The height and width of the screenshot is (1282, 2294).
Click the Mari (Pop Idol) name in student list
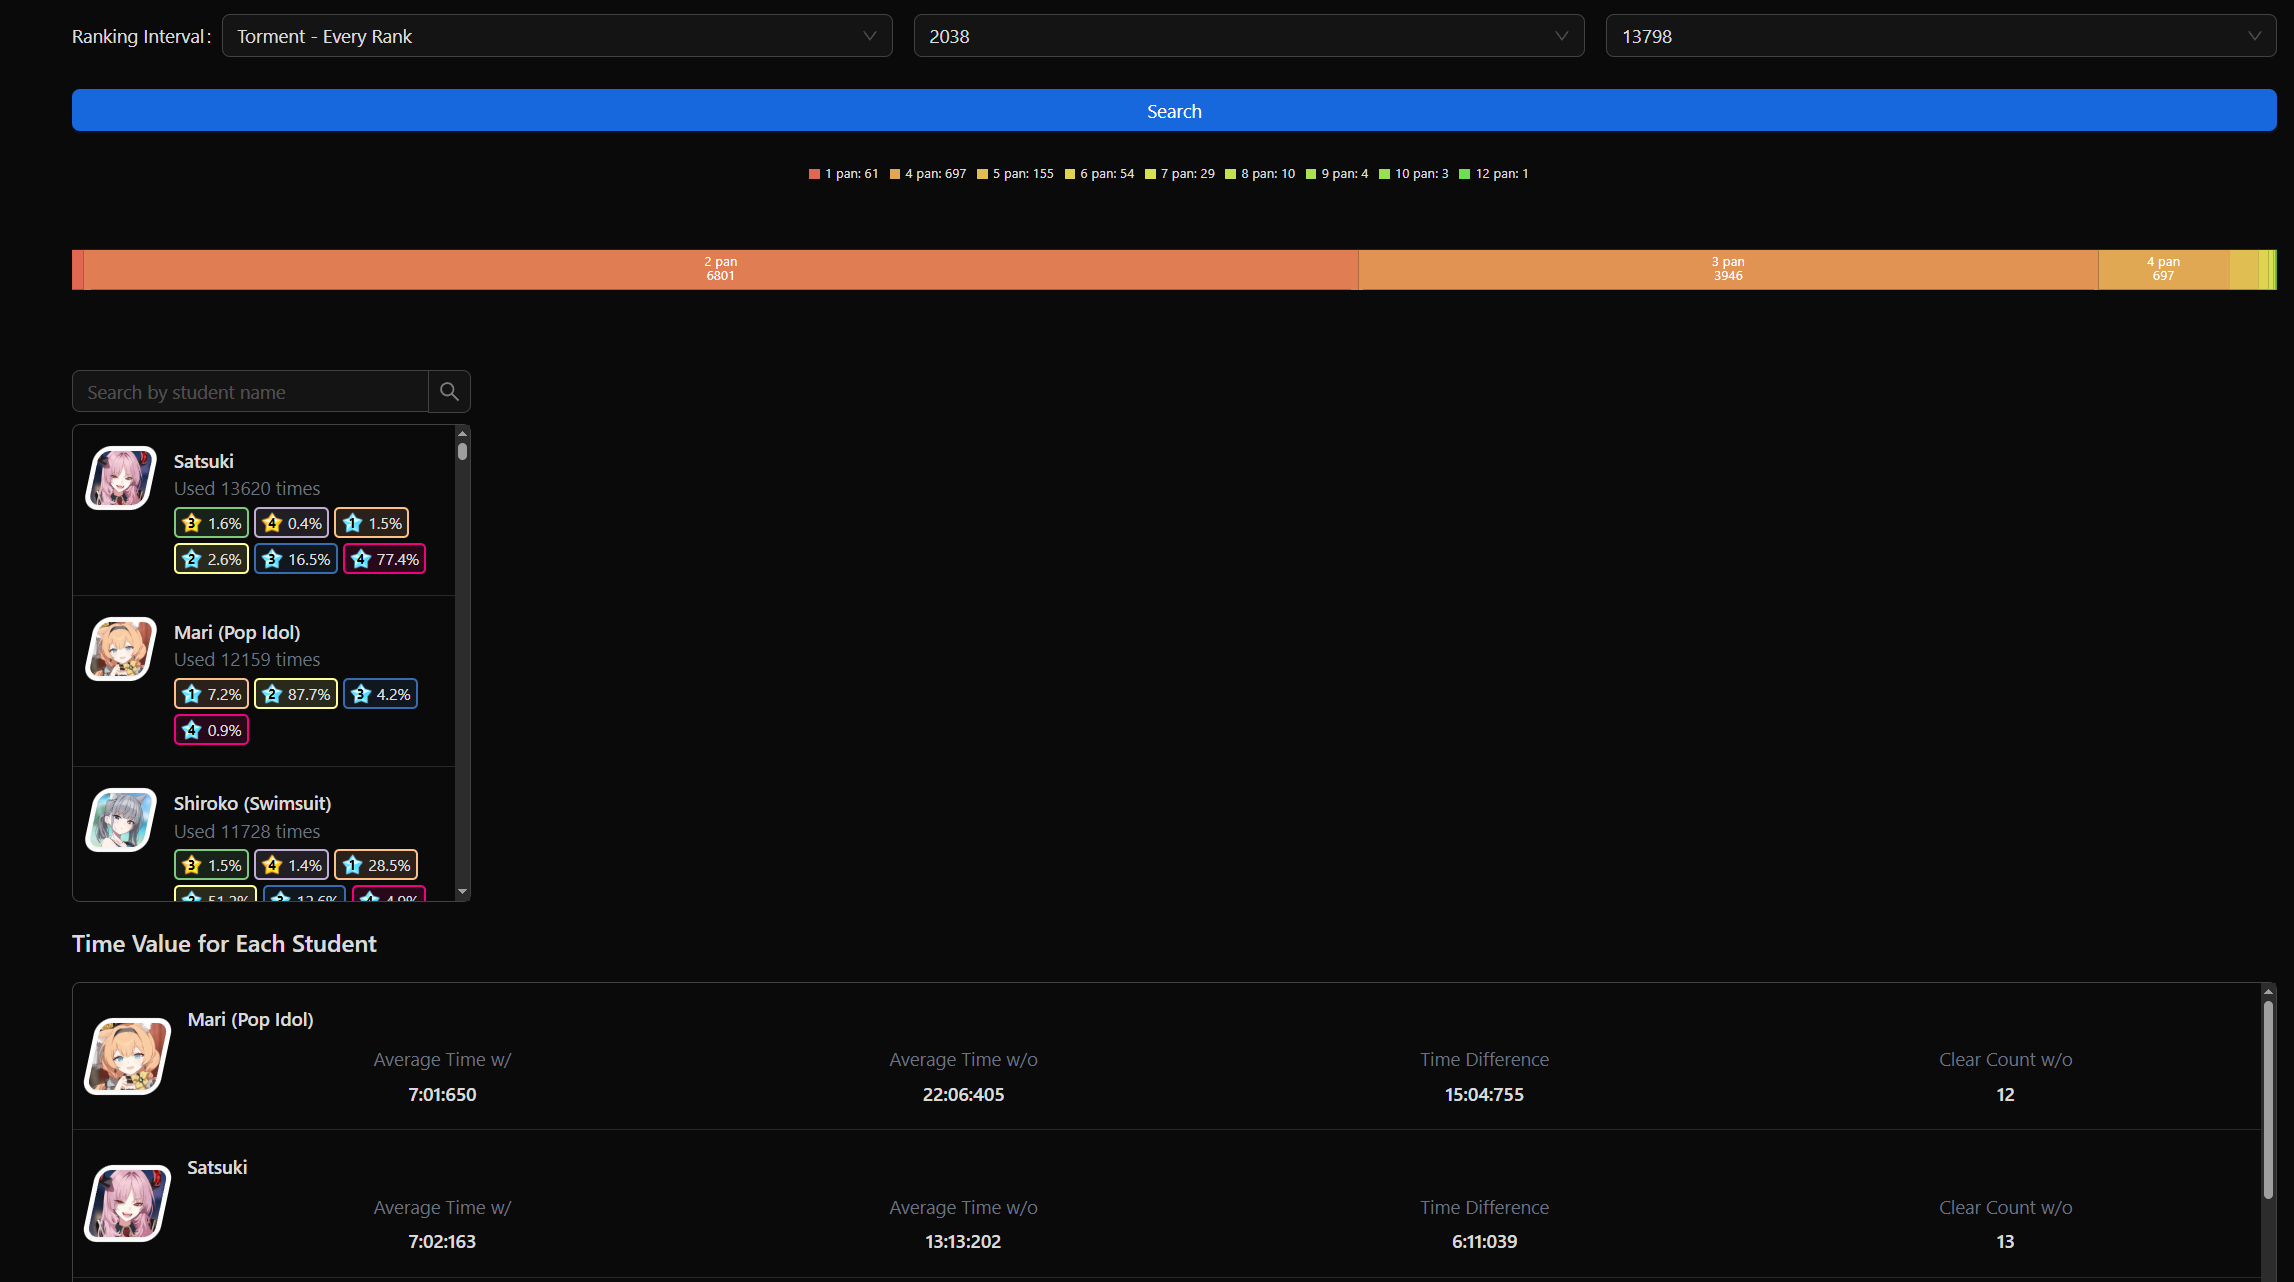[x=237, y=632]
